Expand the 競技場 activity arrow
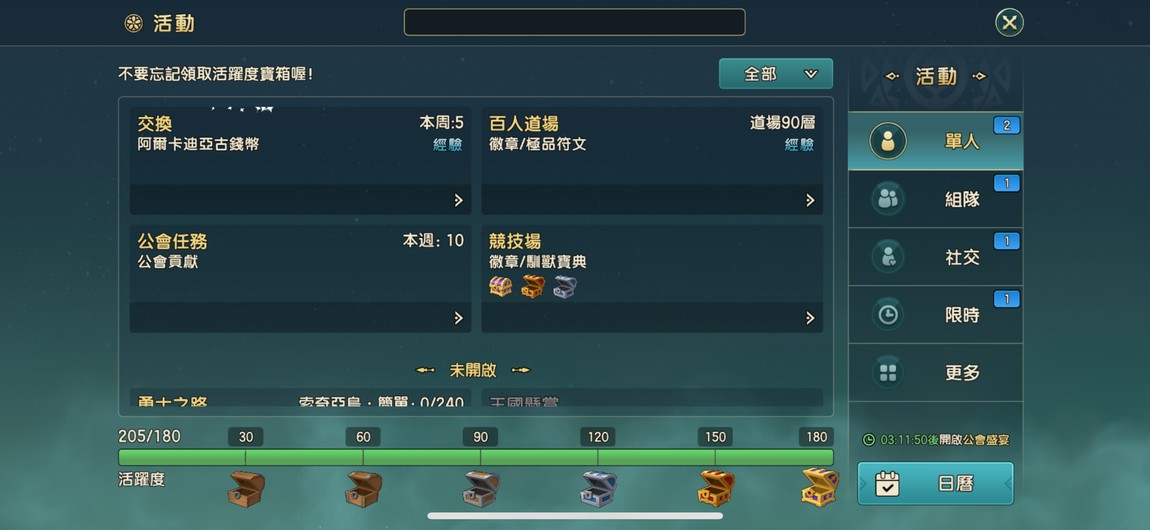 click(810, 317)
